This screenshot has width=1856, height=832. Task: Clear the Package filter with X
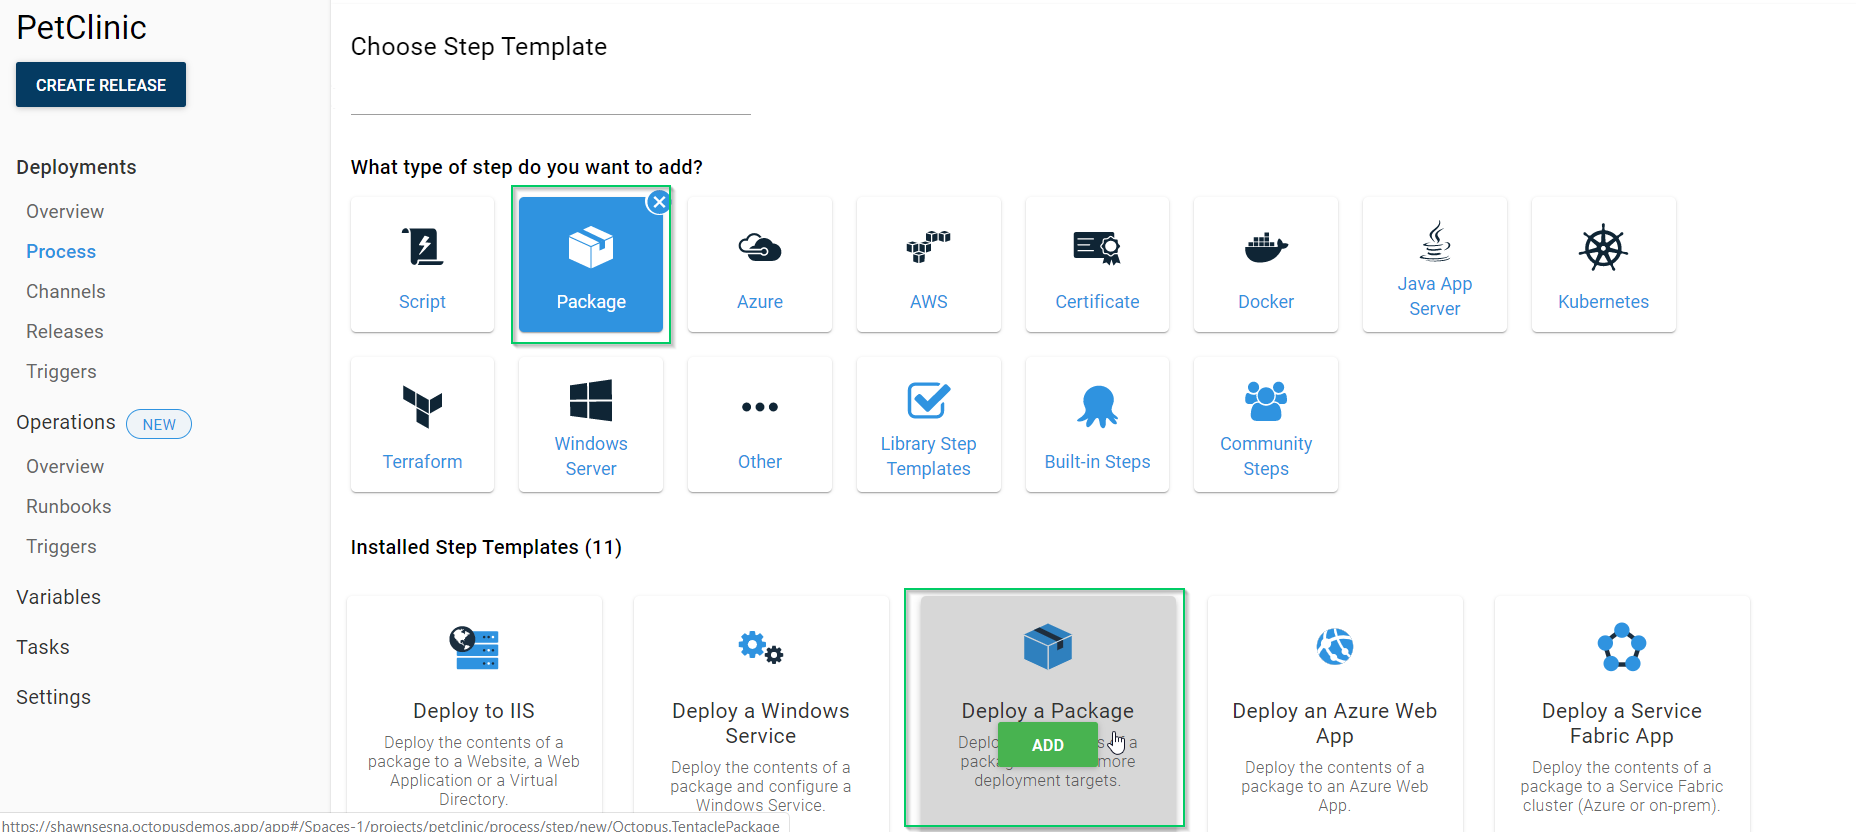point(658,202)
